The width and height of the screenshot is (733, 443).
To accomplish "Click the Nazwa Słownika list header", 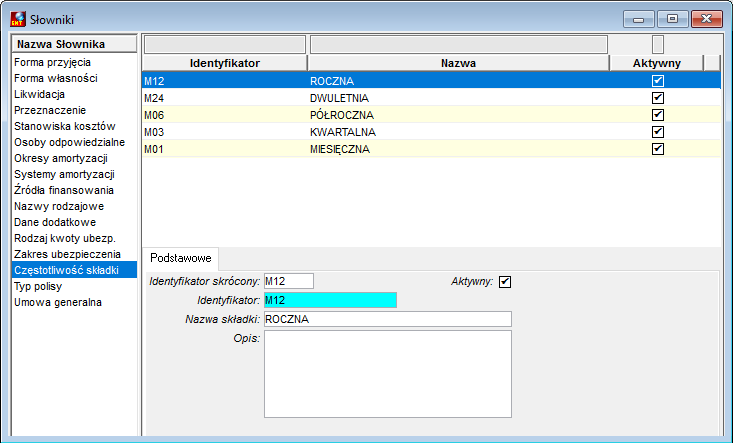I will [74, 44].
